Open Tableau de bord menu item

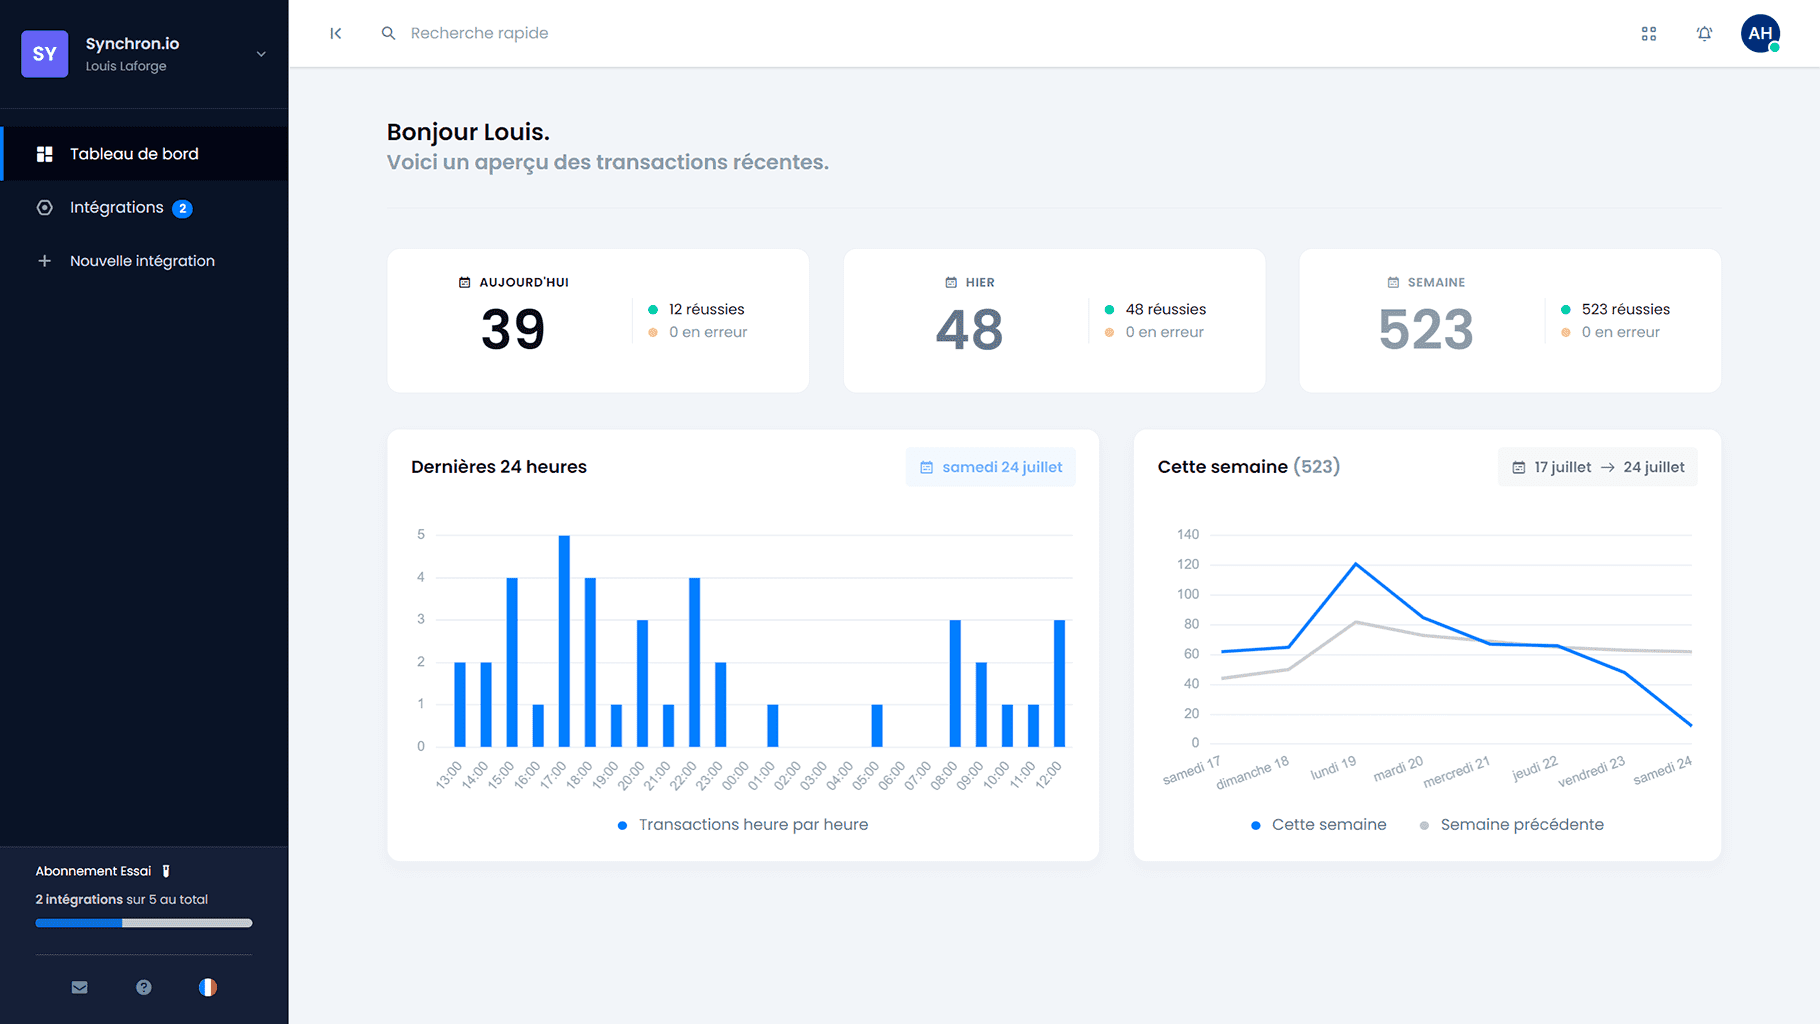pos(144,154)
